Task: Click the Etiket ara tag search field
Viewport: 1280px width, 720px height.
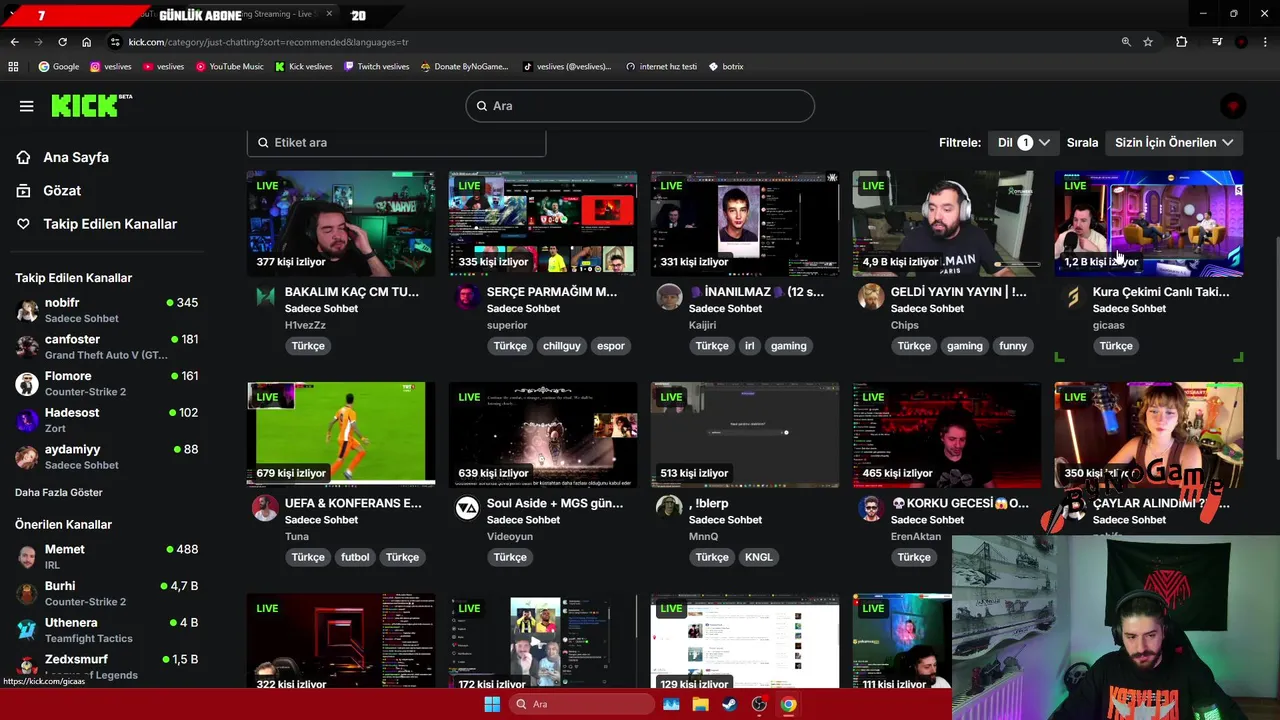Action: pyautogui.click(x=396, y=142)
